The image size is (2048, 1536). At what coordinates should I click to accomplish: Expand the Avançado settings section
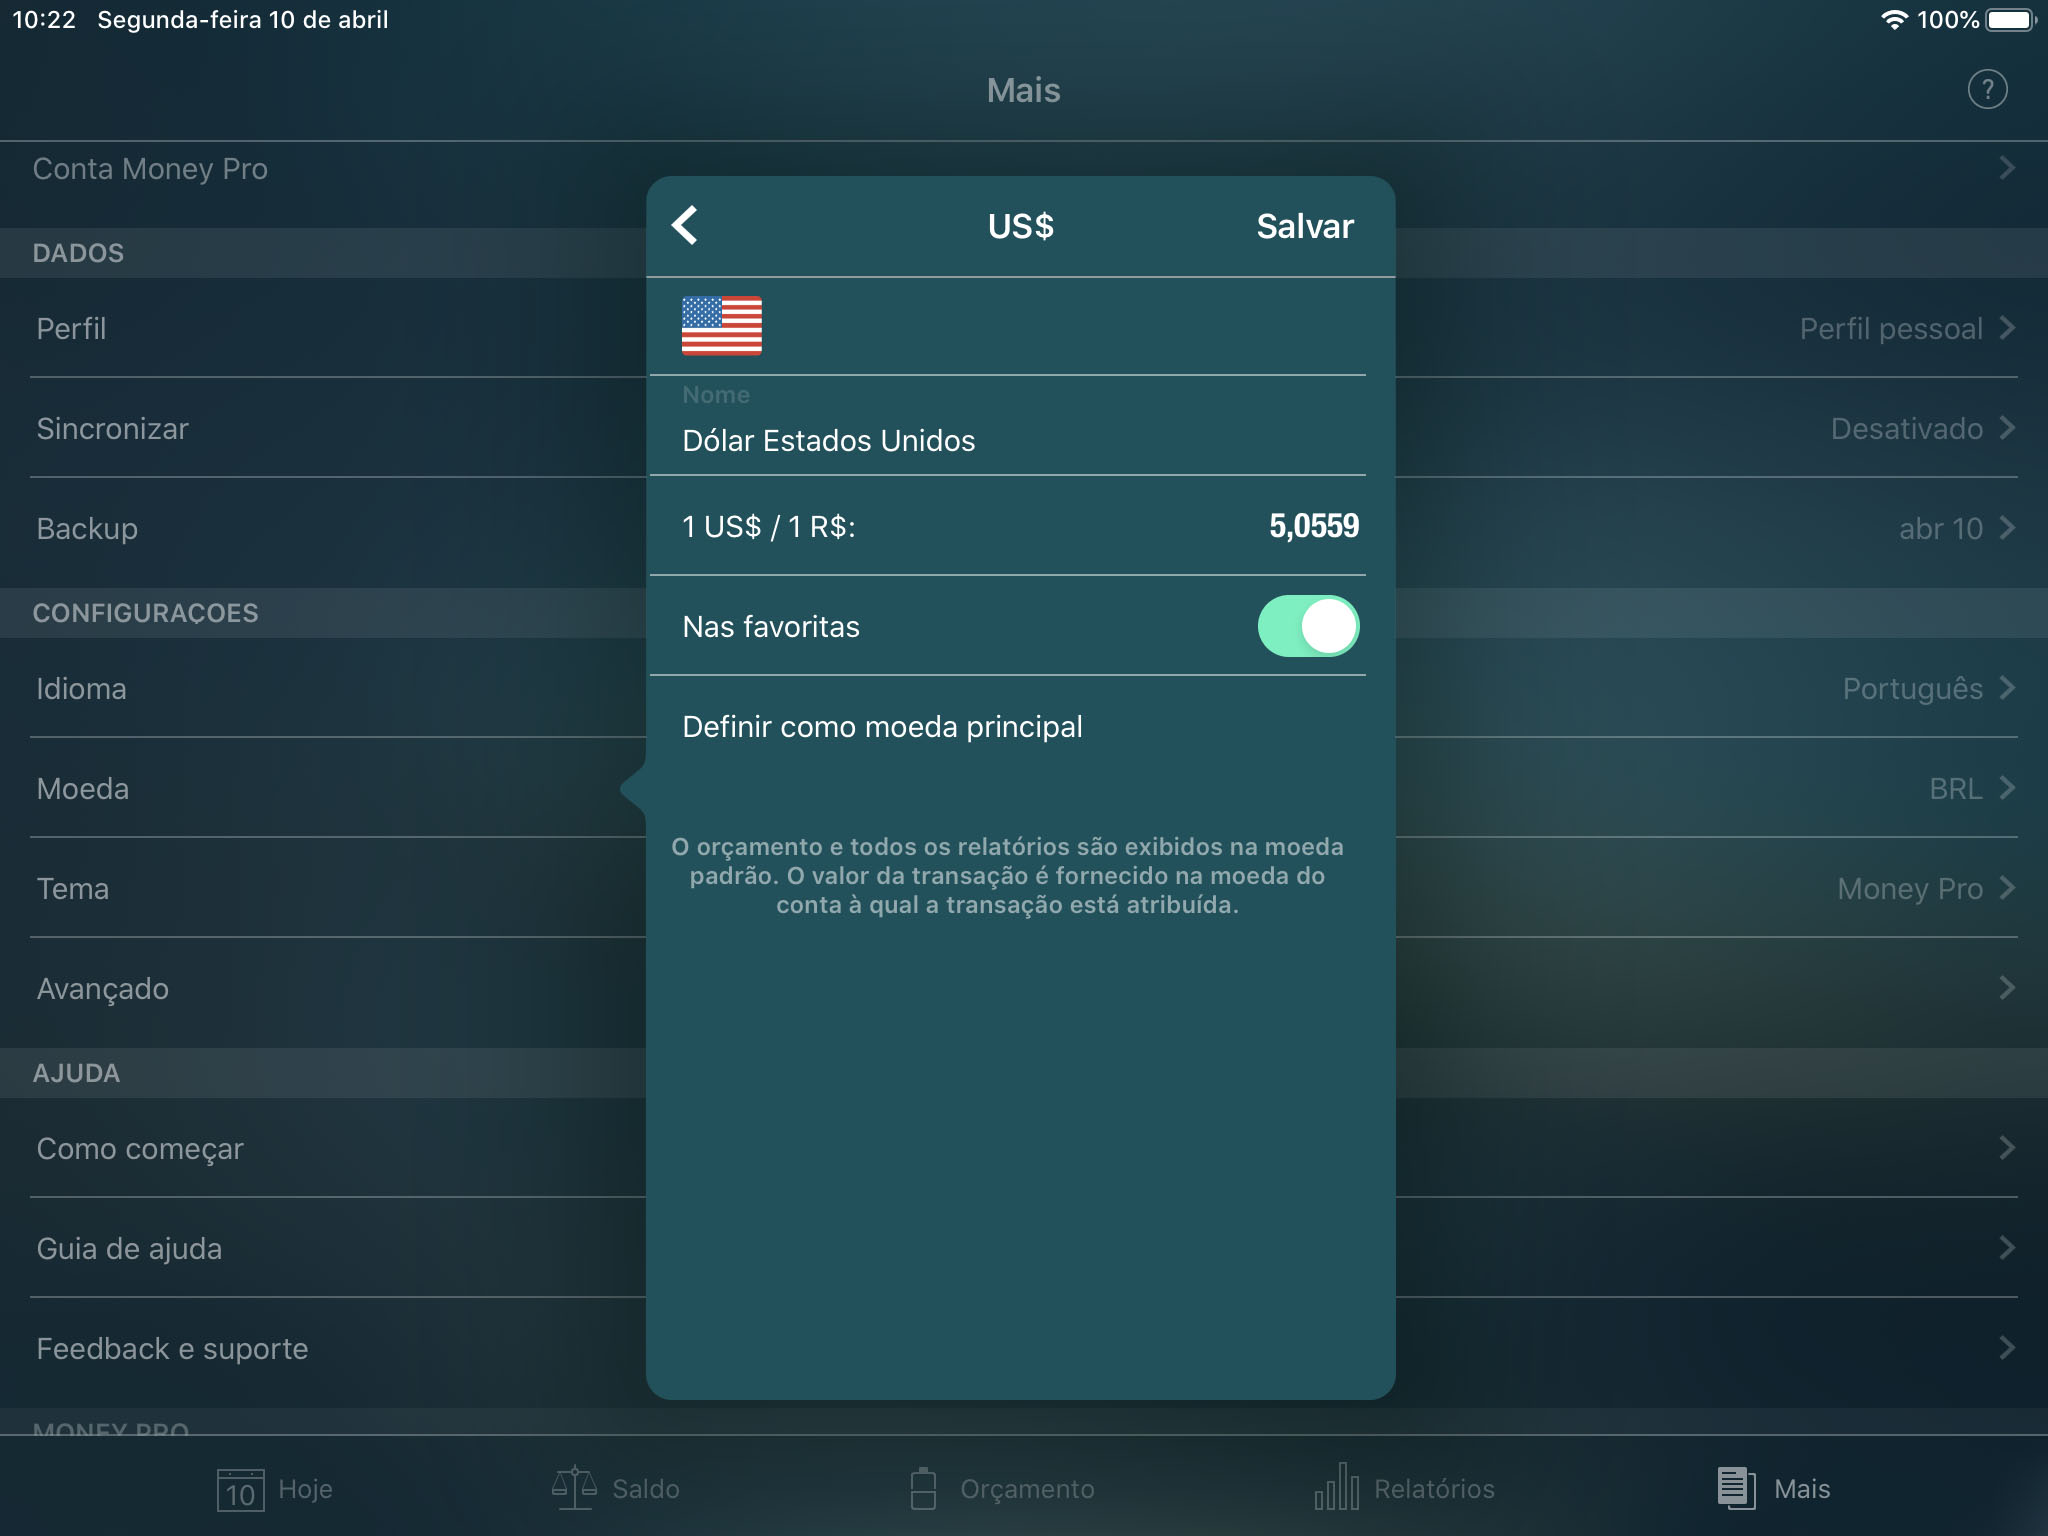(x=1024, y=987)
